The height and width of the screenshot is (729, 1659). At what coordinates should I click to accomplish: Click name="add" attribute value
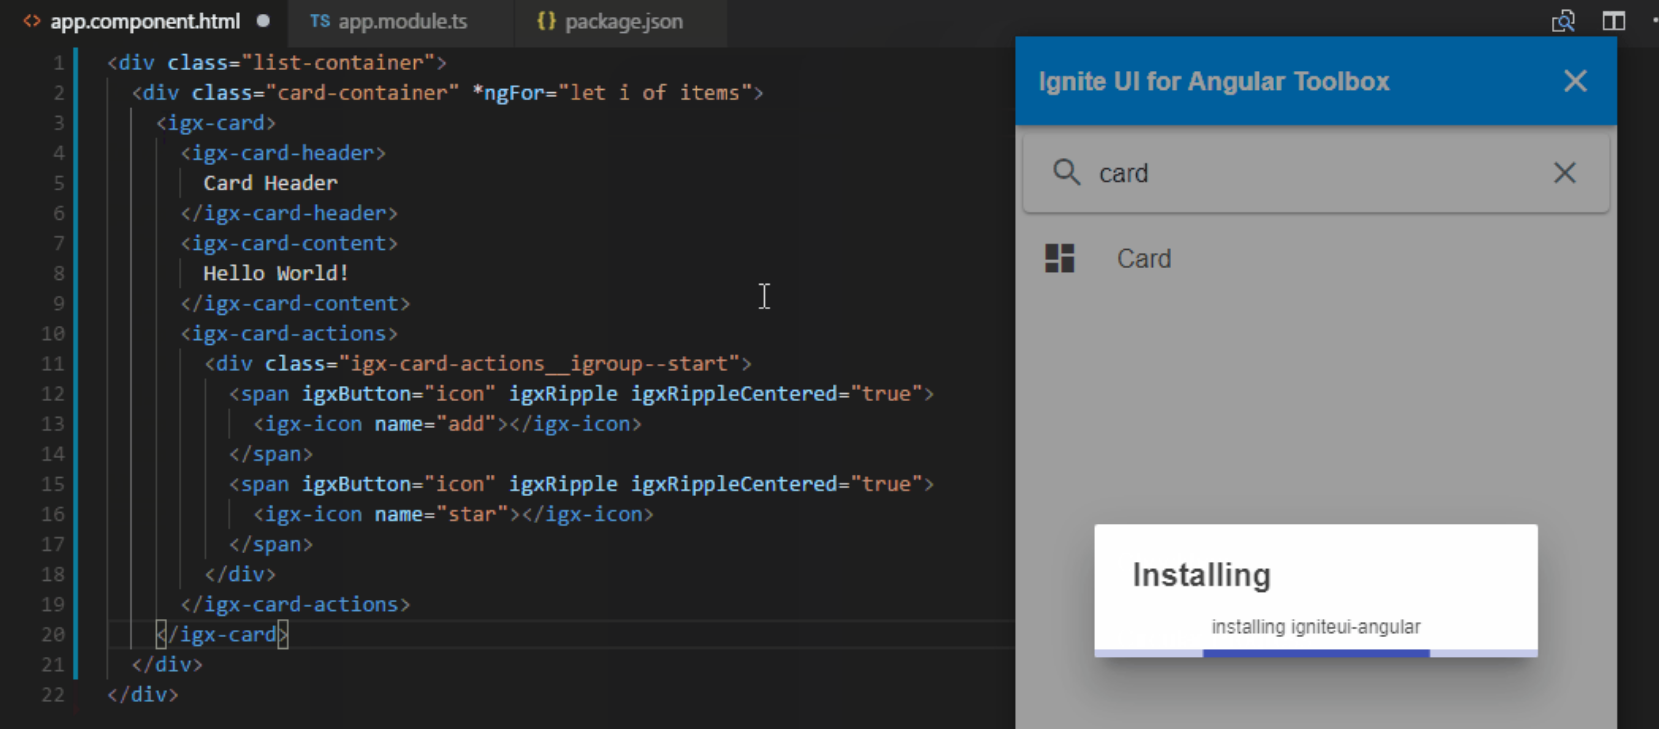click(466, 424)
